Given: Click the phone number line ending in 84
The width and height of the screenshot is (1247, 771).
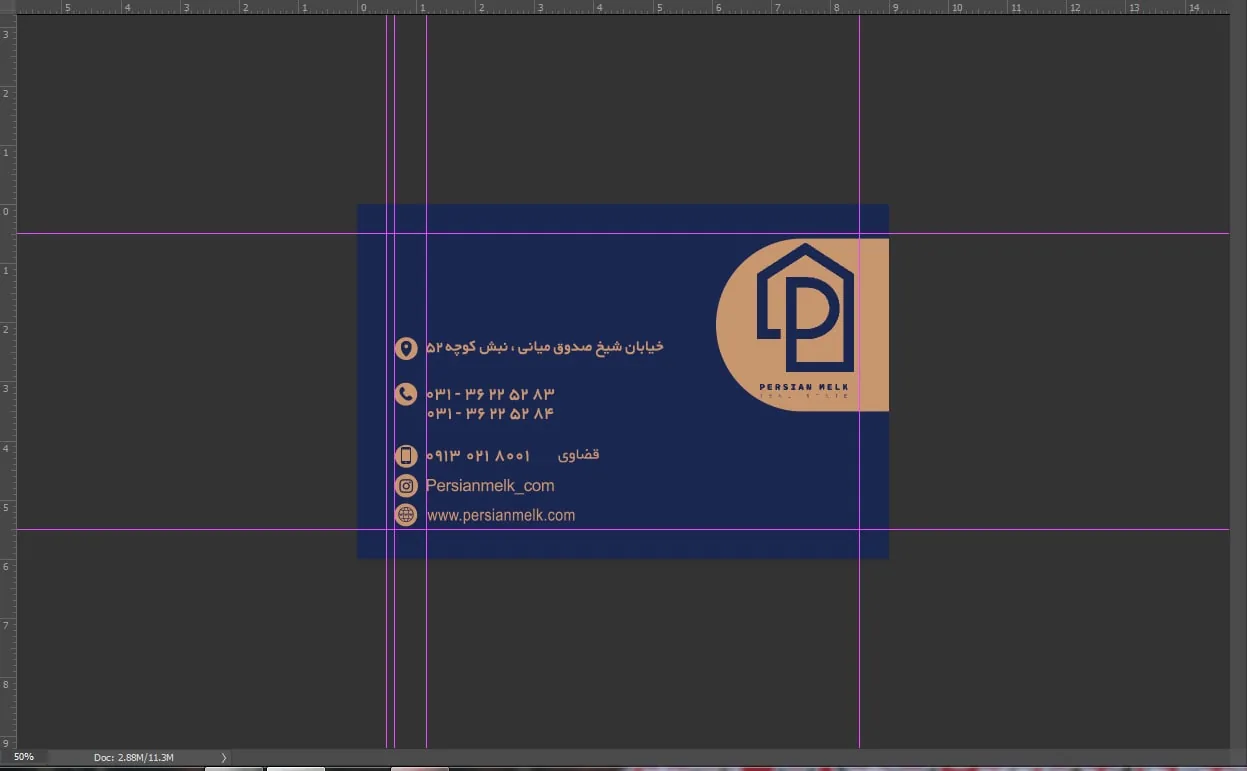Looking at the screenshot, I should [490, 413].
